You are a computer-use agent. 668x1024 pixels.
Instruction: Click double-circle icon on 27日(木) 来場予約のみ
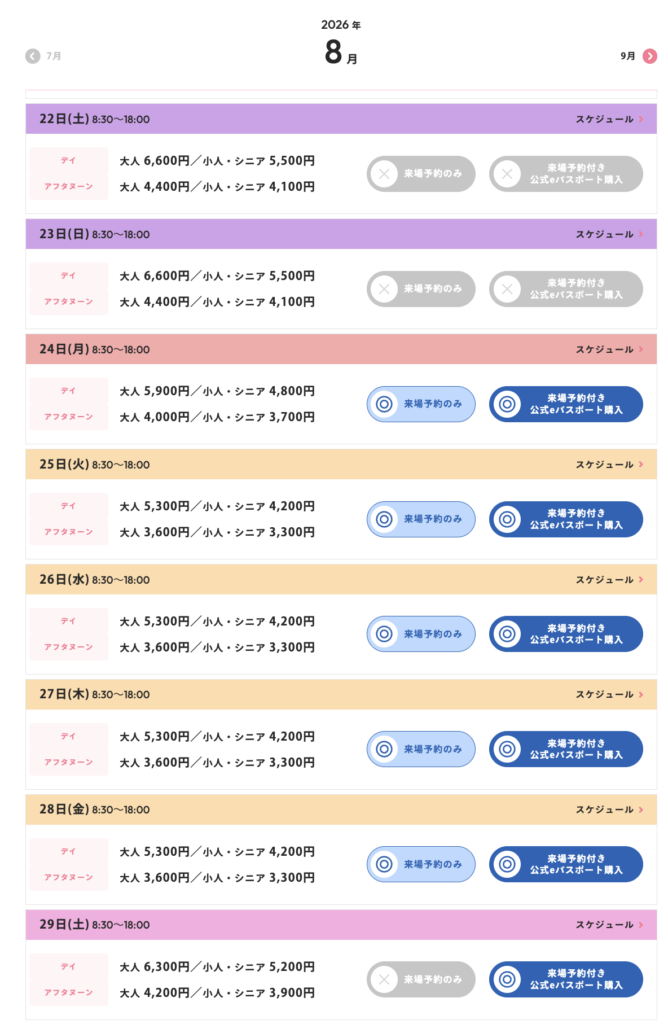(385, 749)
